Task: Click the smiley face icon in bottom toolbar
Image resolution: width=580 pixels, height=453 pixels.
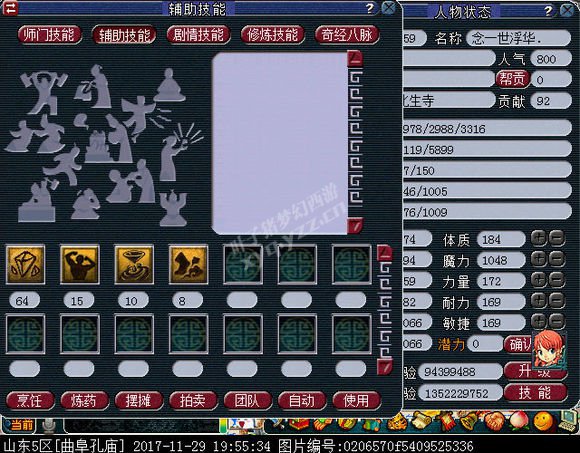Action: [x=543, y=422]
